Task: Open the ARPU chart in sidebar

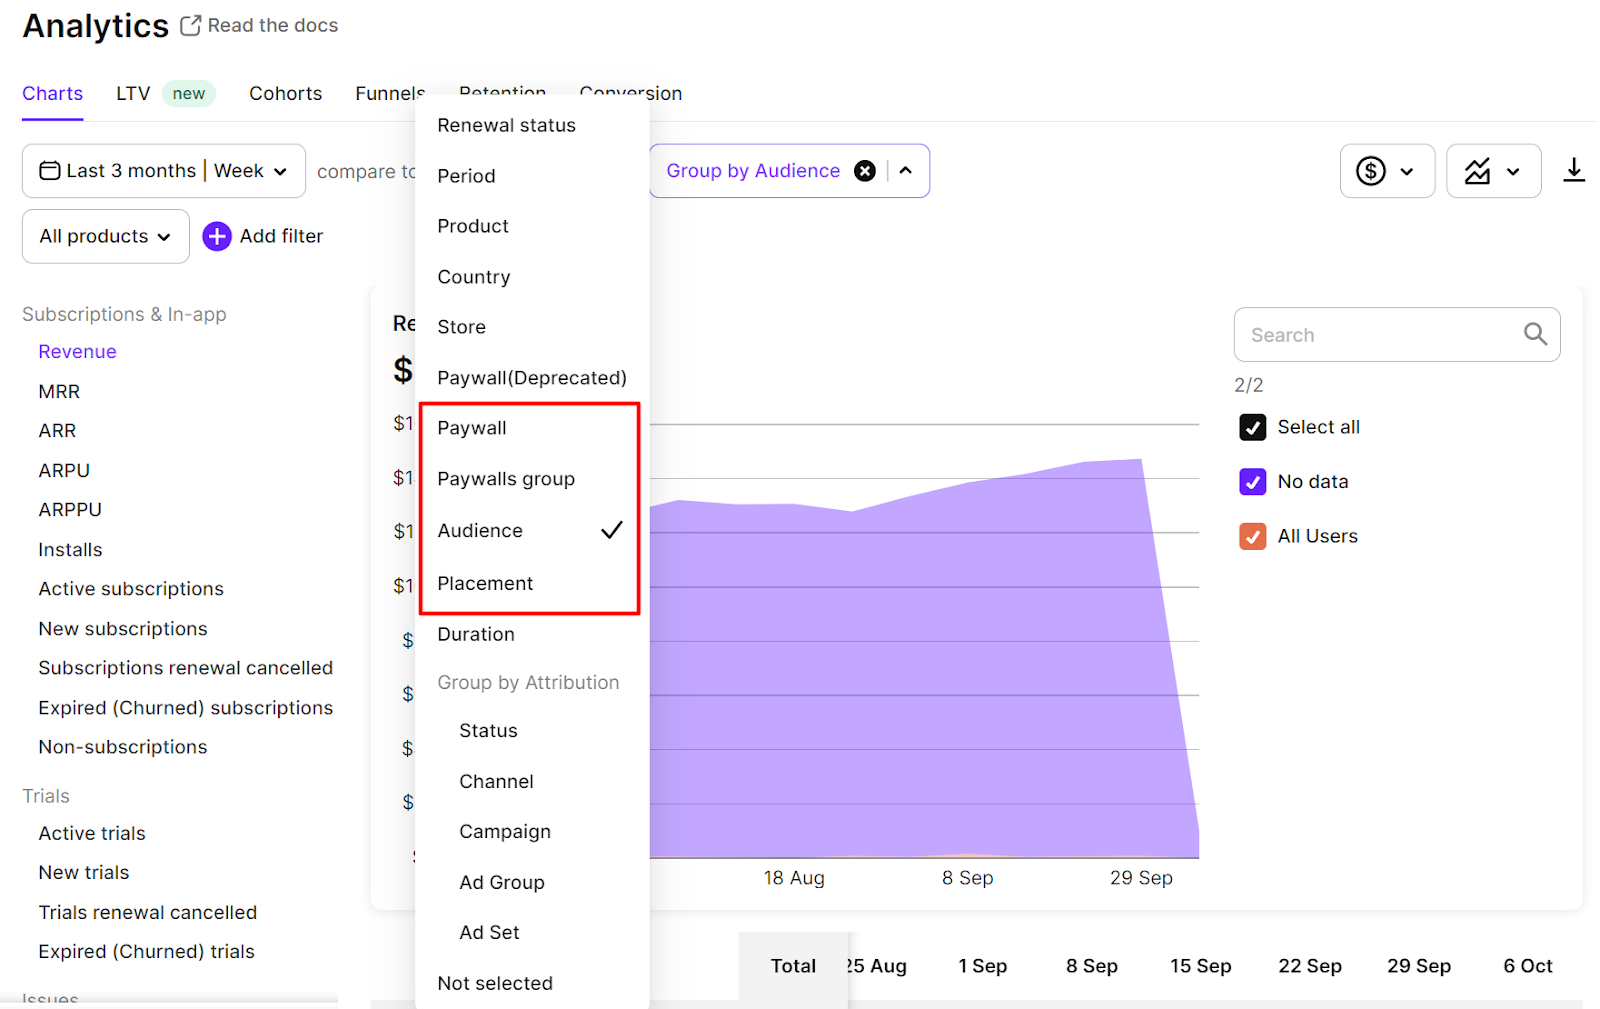Action: [64, 470]
